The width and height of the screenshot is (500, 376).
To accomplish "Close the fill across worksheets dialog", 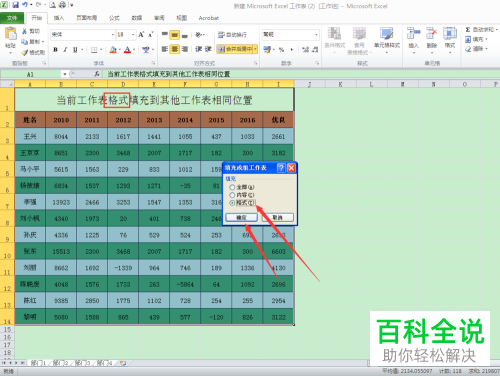I will 291,168.
